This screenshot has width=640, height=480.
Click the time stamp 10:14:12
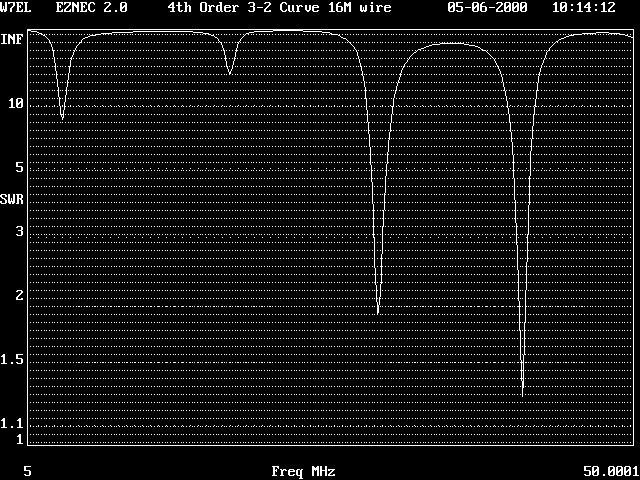pyautogui.click(x=584, y=7)
